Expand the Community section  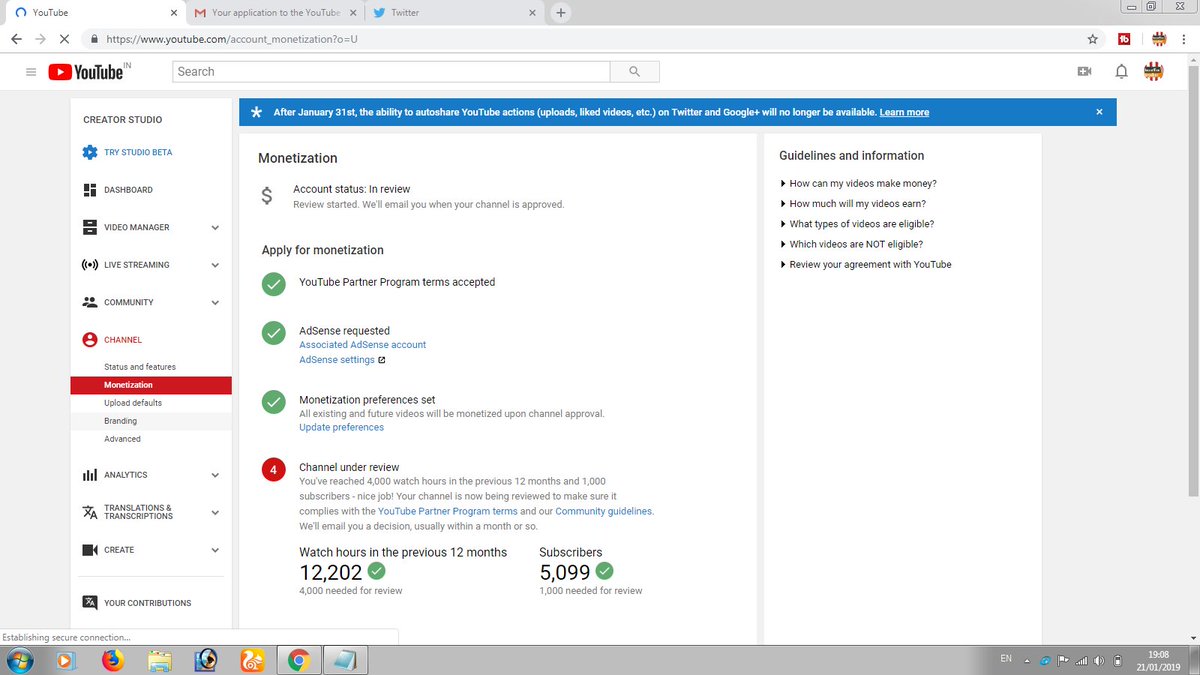pyautogui.click(x=214, y=303)
